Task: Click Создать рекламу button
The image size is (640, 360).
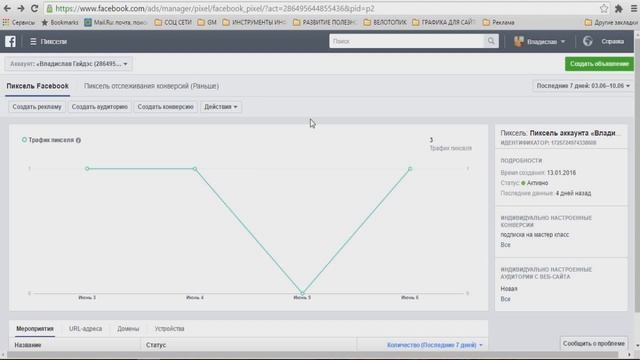Action: coord(37,107)
